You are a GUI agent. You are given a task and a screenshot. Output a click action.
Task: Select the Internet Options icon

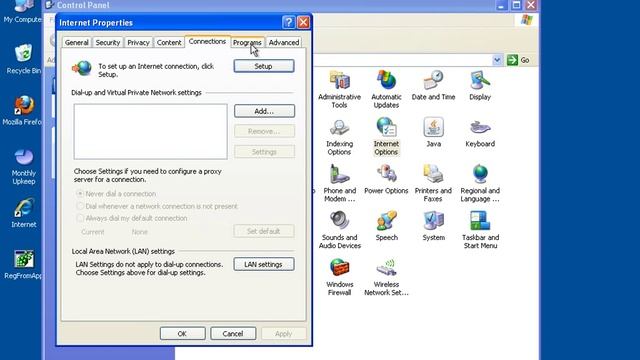click(x=386, y=137)
